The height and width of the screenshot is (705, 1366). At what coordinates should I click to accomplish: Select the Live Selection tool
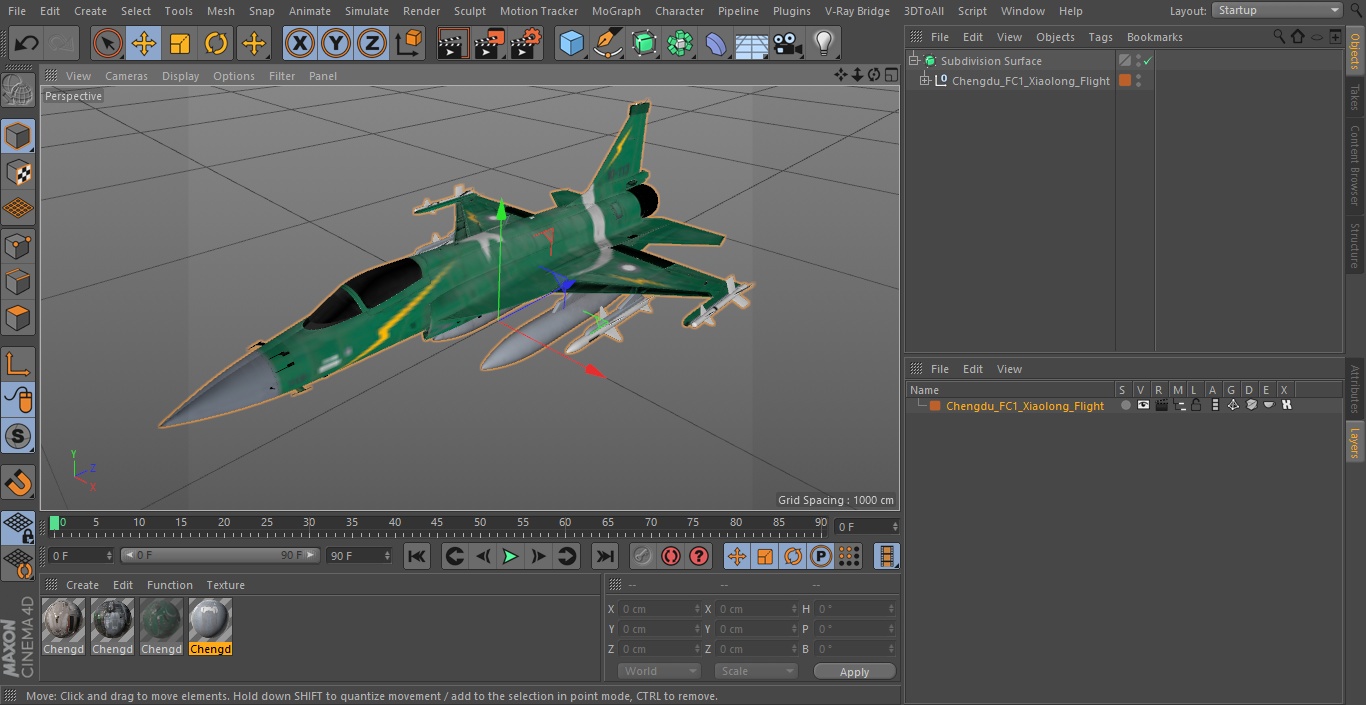108,43
